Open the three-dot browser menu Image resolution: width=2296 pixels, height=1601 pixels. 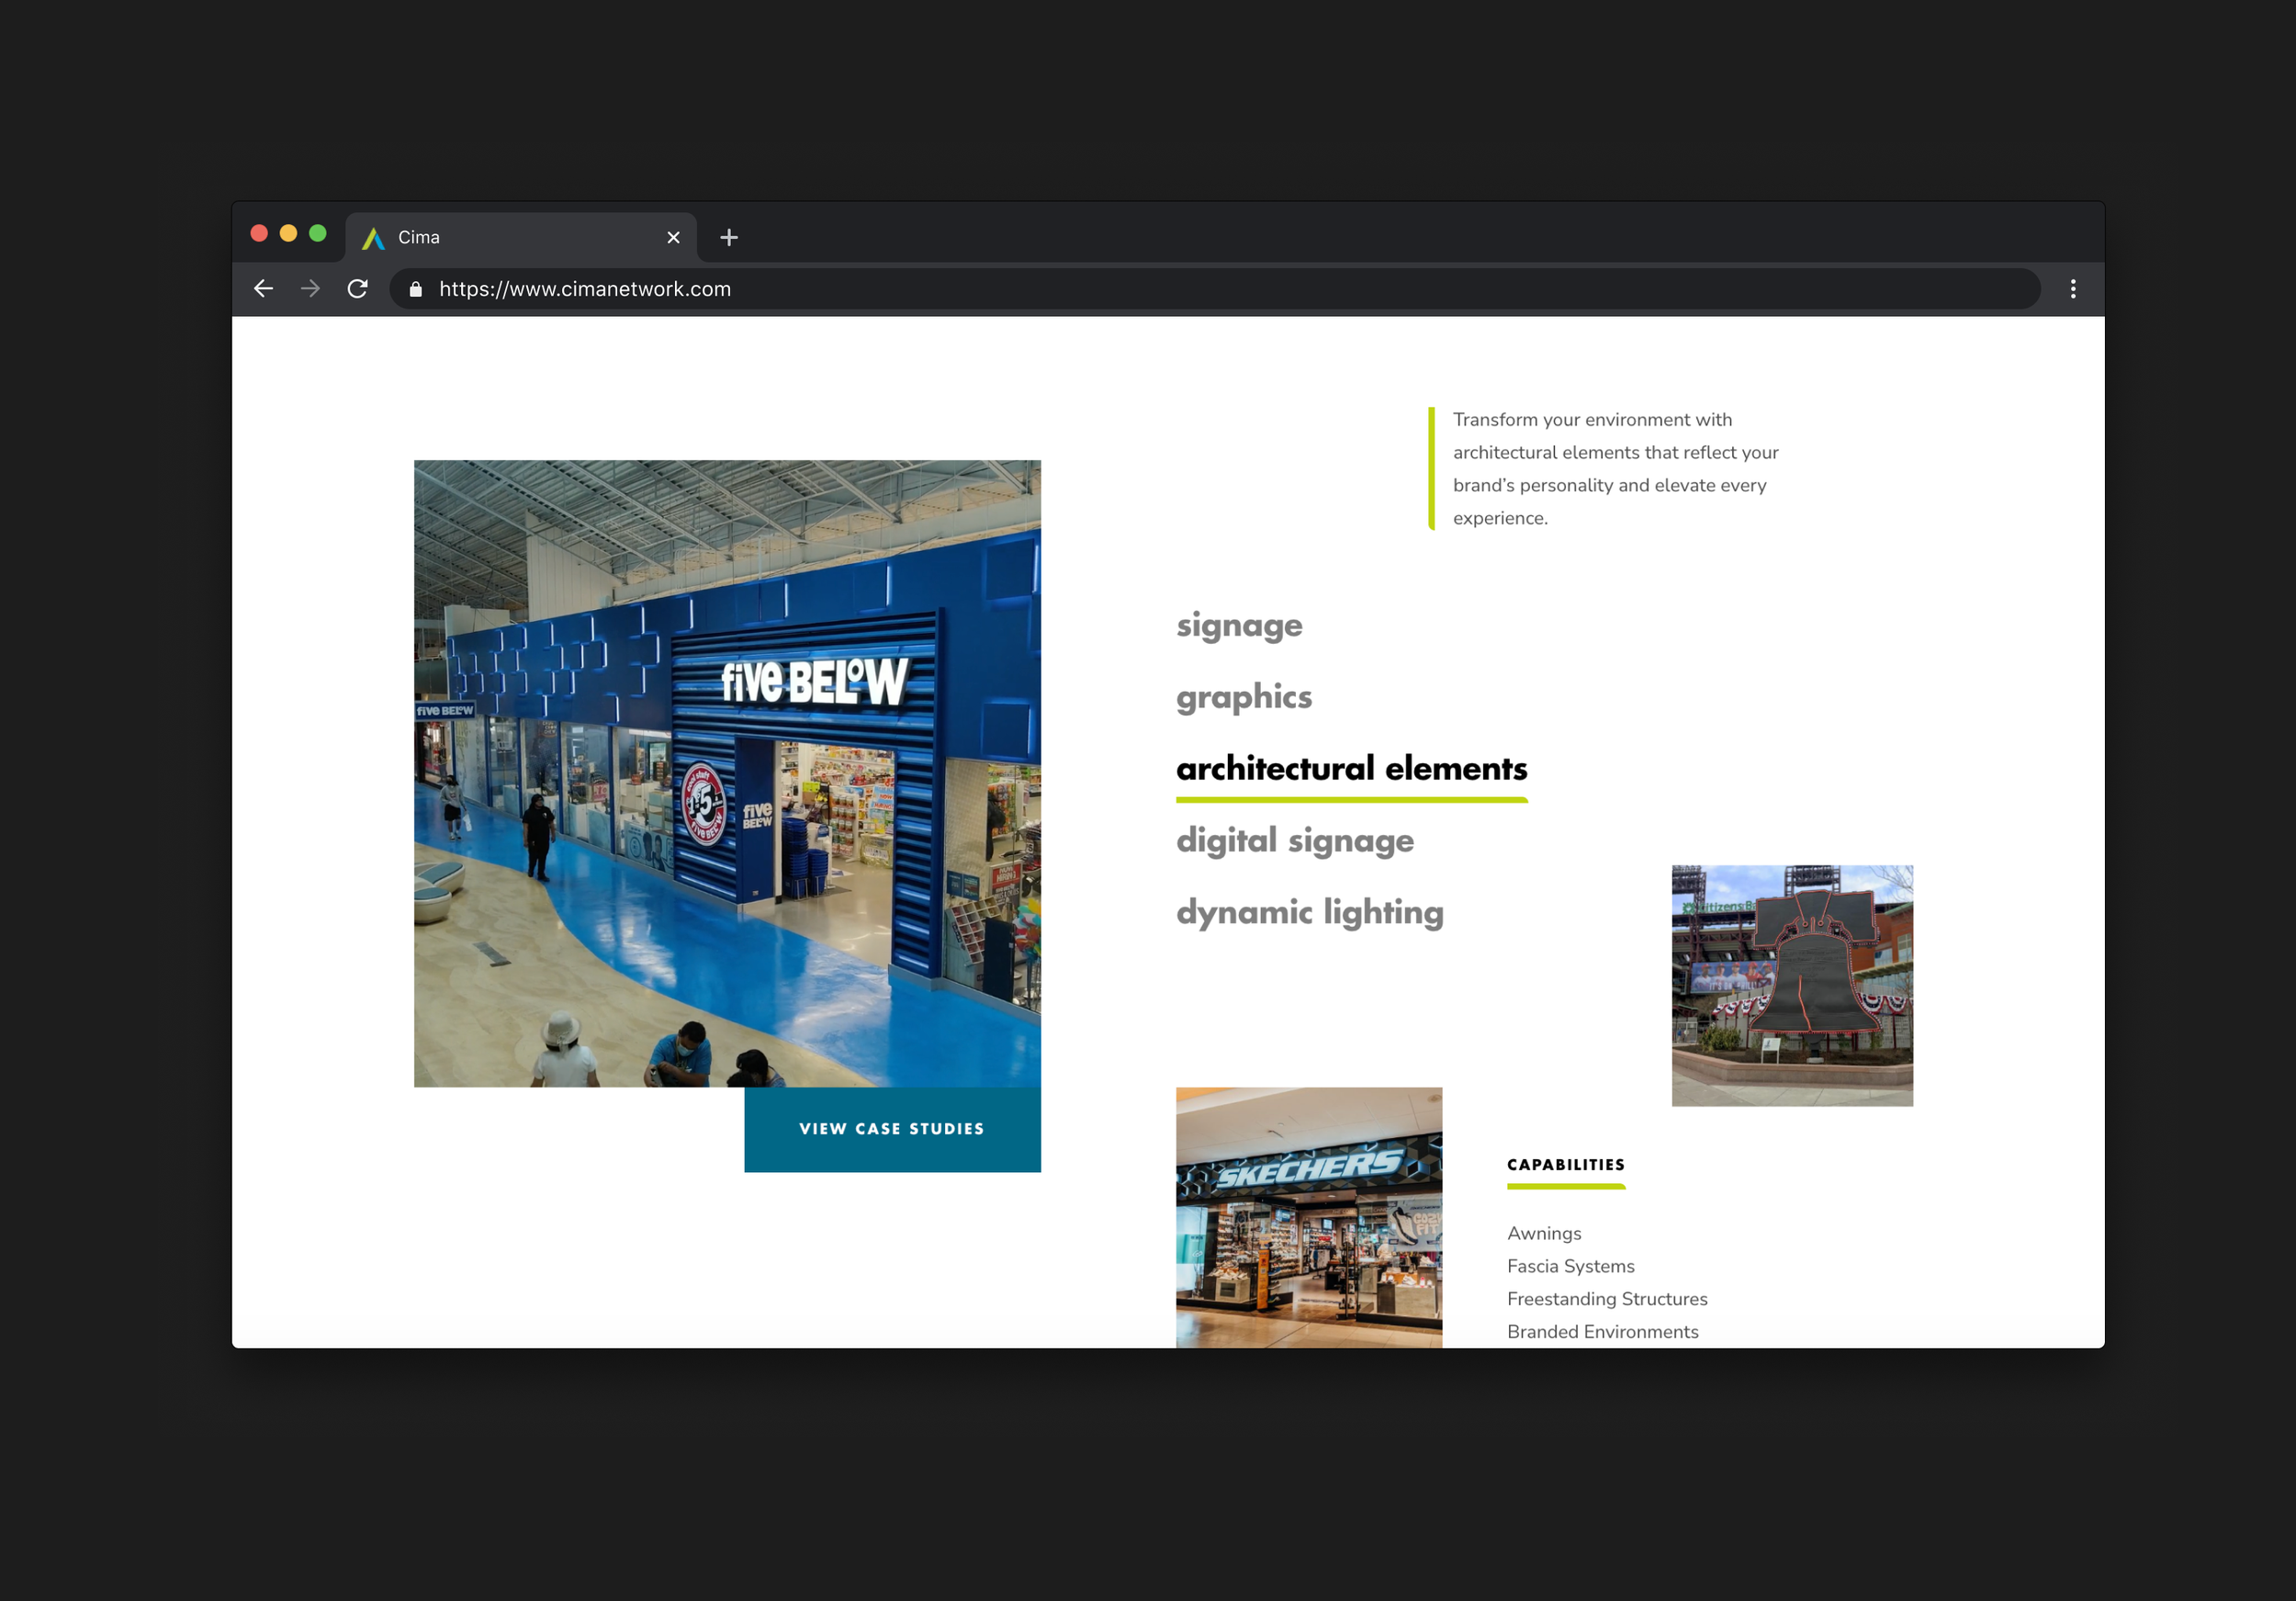tap(2073, 289)
